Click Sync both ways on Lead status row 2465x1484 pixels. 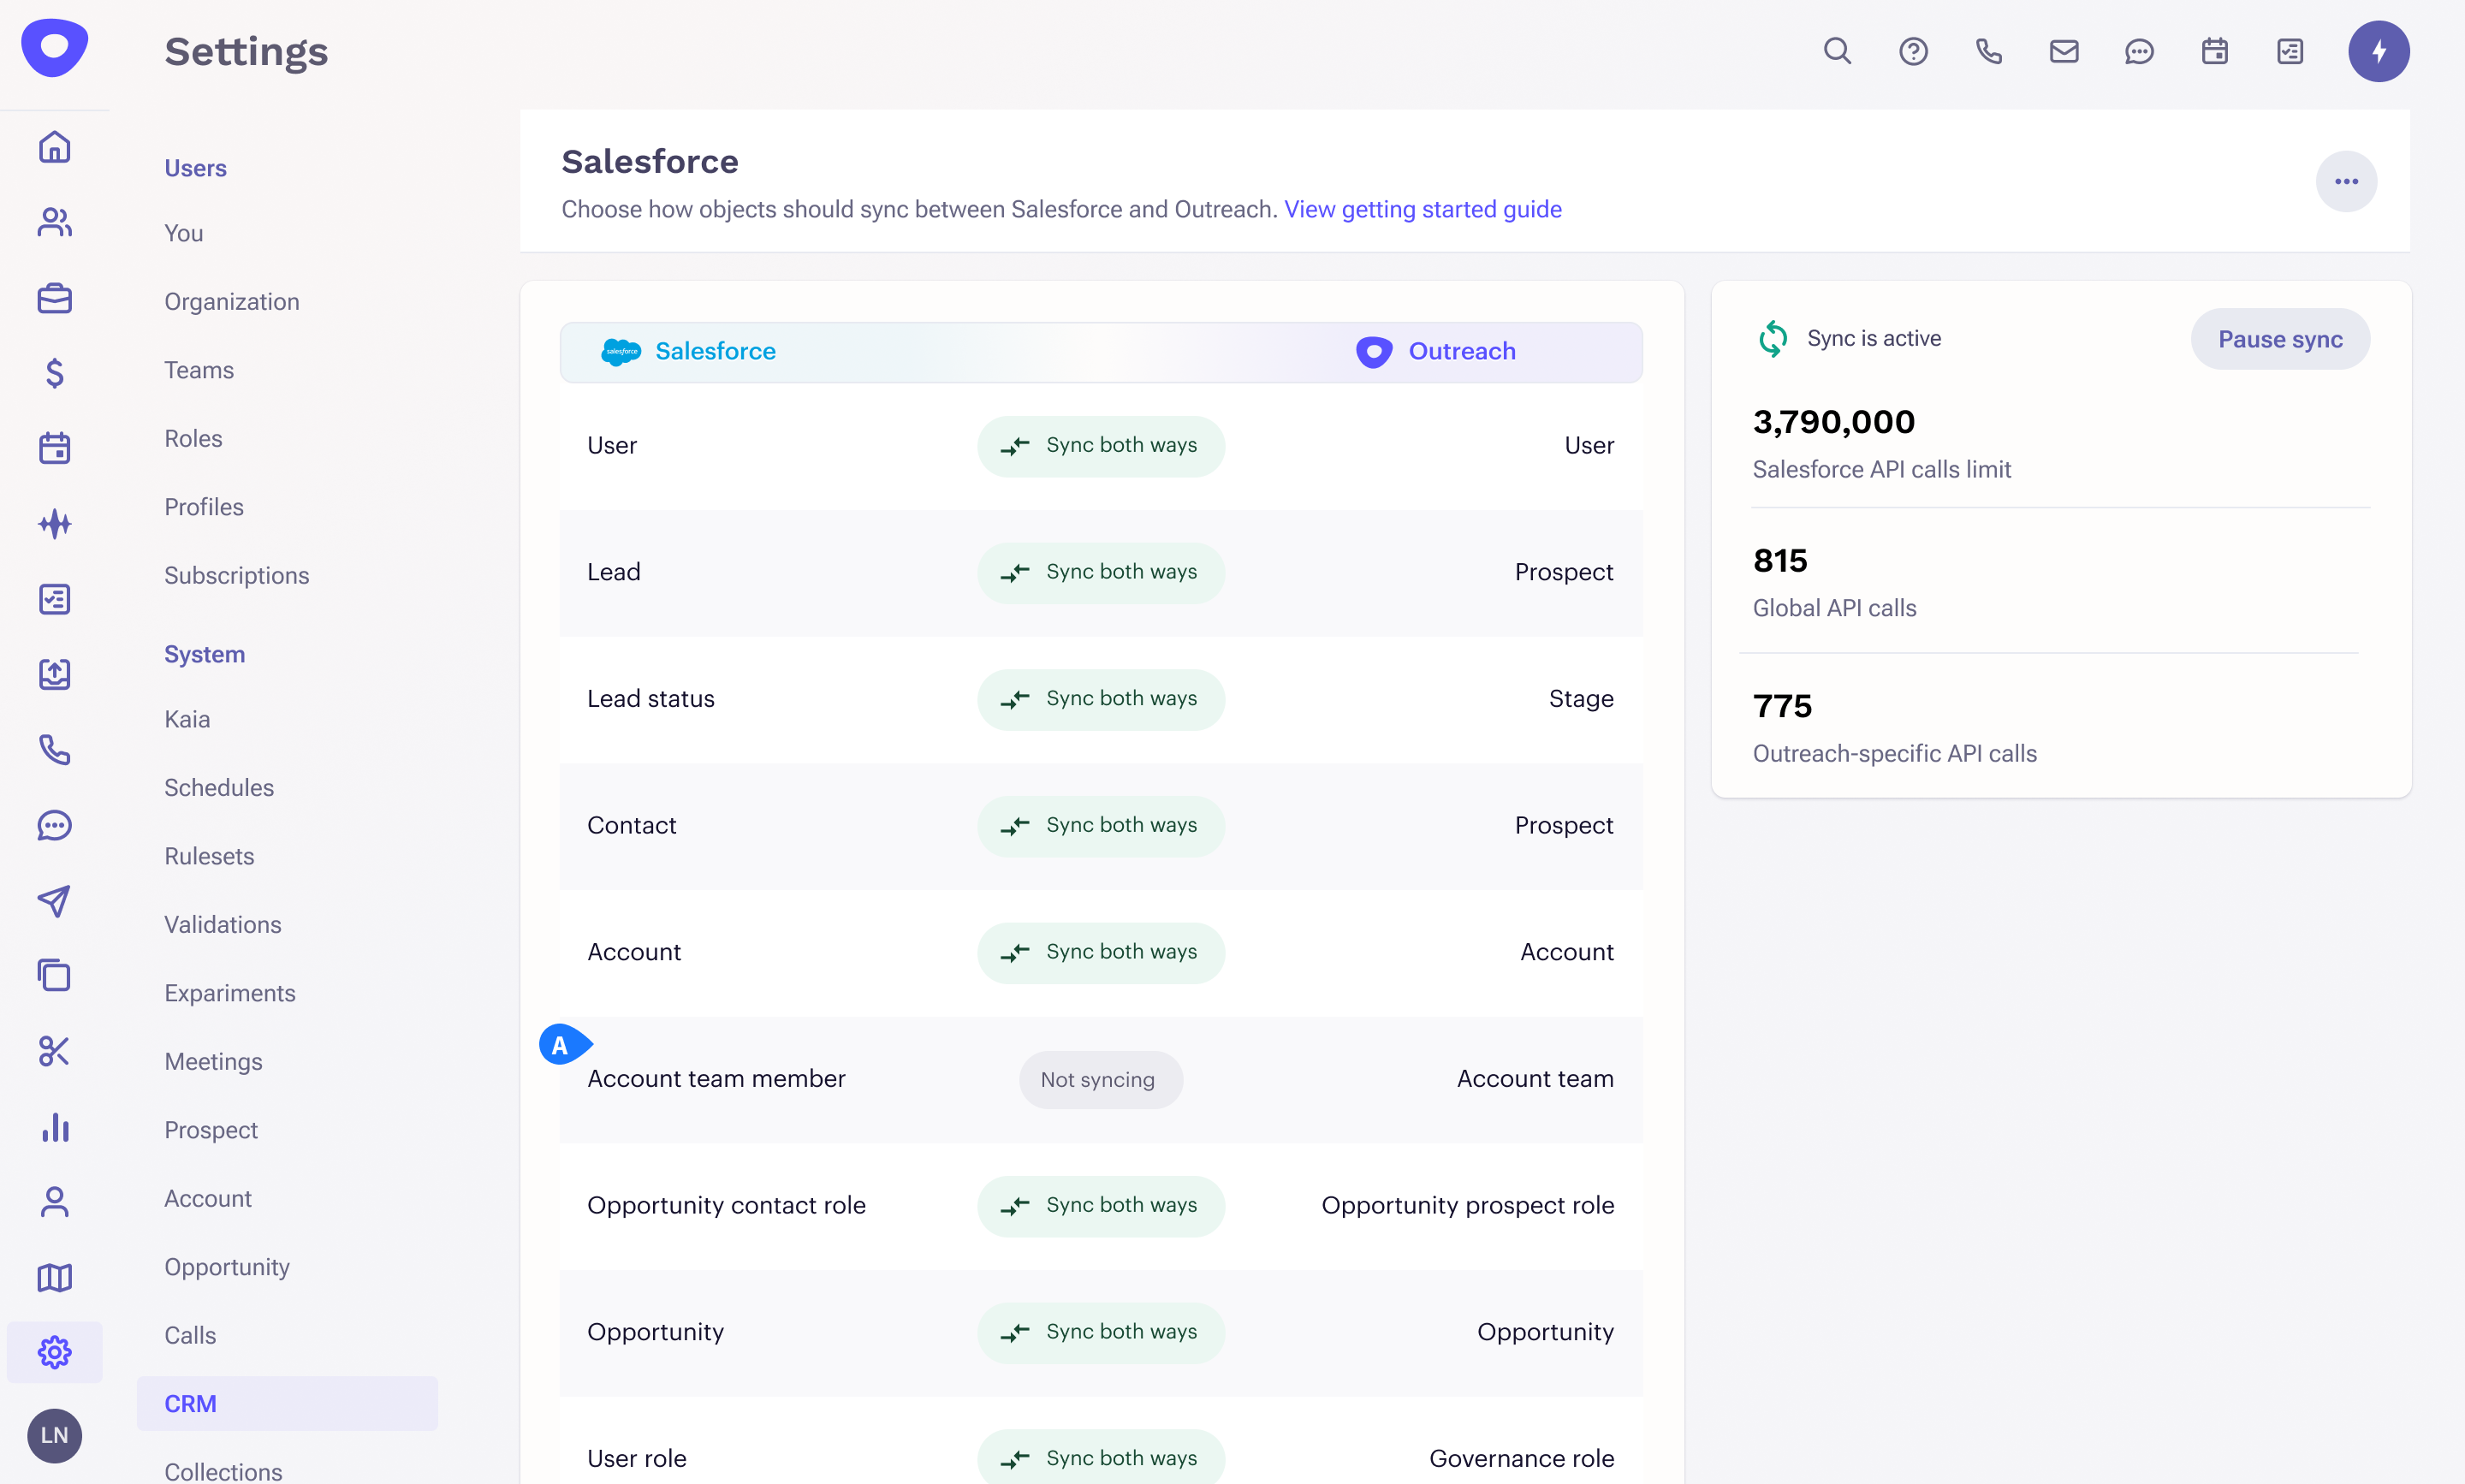pyautogui.click(x=1100, y=699)
